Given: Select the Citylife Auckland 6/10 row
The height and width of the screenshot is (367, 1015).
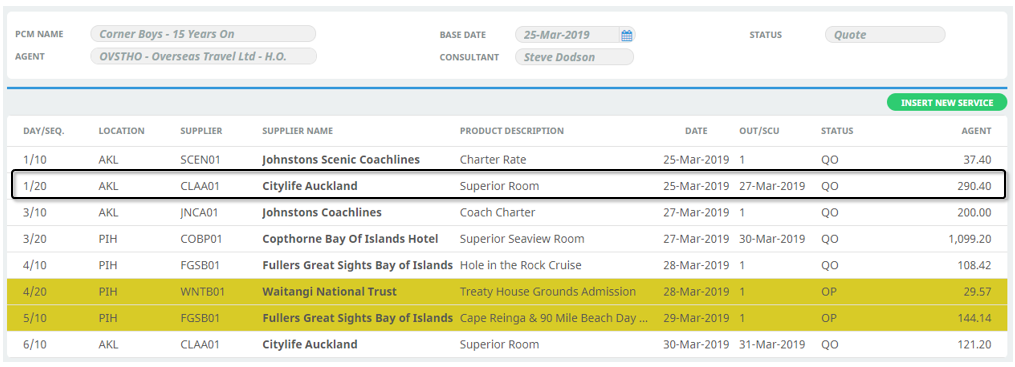Looking at the screenshot, I should 508,344.
